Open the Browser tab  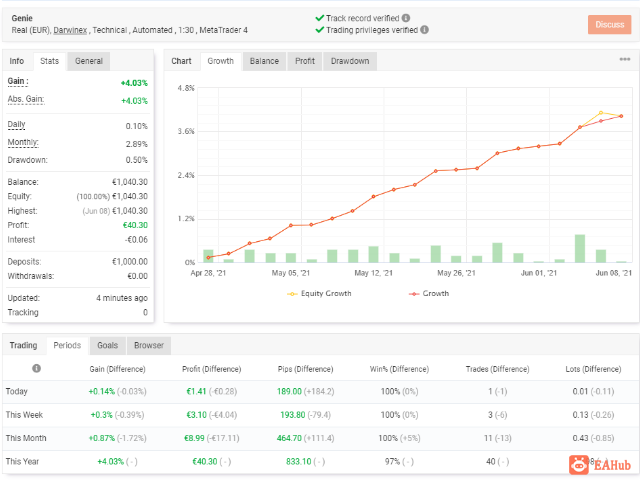click(x=149, y=345)
